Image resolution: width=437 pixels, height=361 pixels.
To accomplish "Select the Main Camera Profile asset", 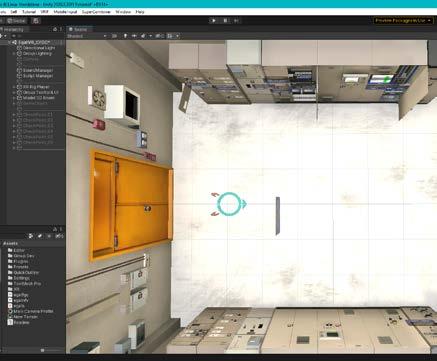I will (x=33, y=311).
